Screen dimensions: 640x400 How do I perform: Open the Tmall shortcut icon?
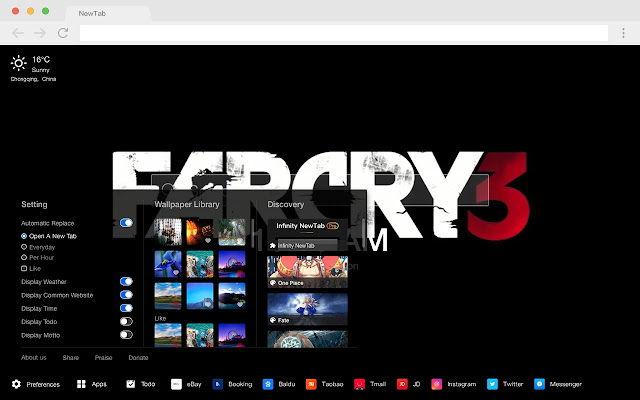[359, 384]
